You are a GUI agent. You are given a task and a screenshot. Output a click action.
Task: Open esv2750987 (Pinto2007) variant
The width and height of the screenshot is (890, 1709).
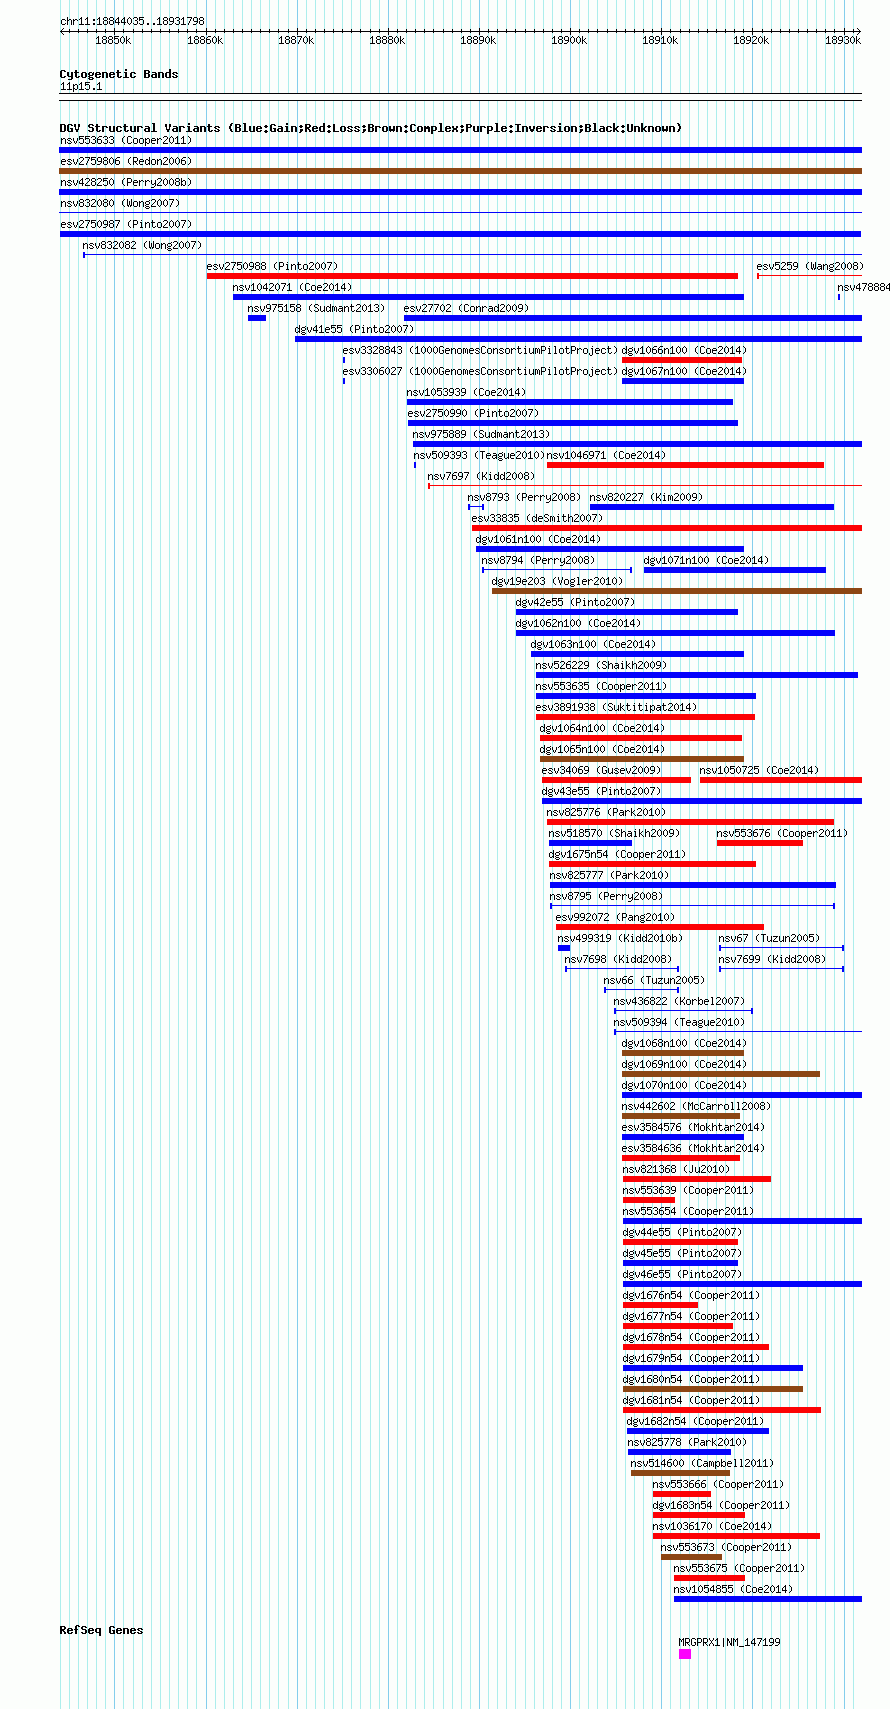point(126,224)
